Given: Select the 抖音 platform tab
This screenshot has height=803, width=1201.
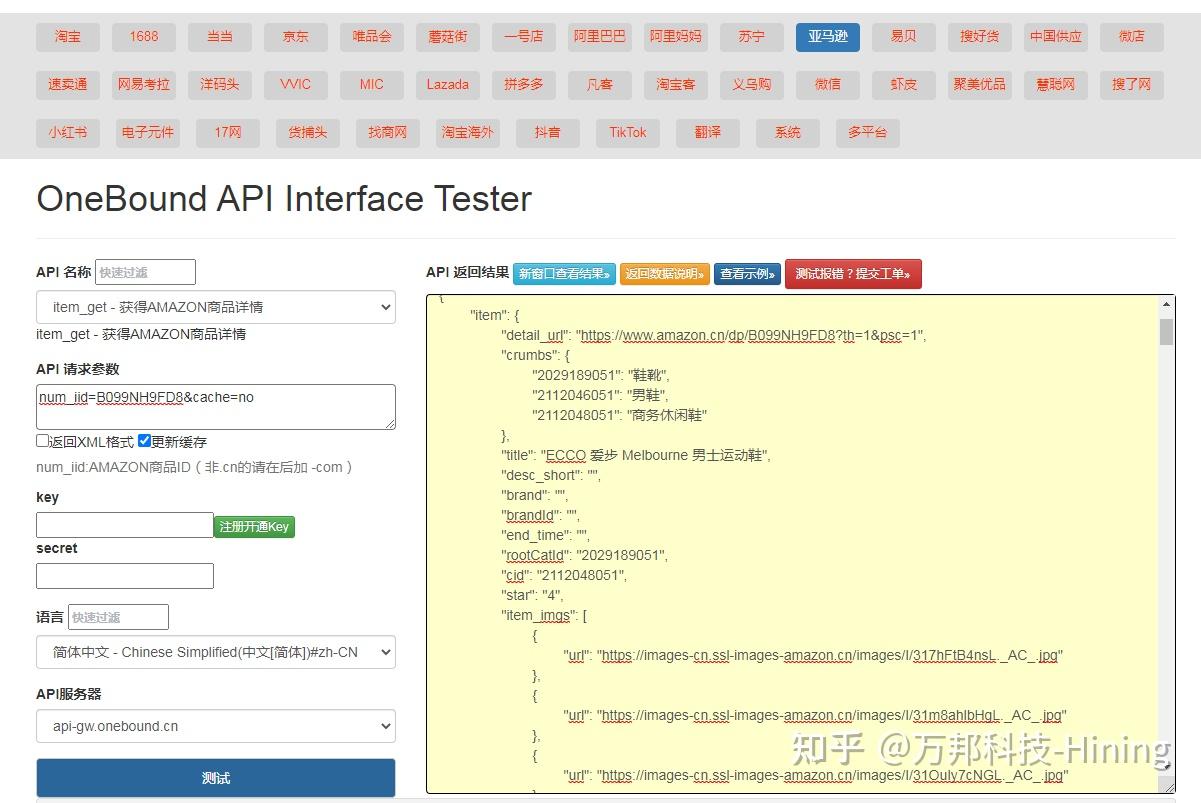Looking at the screenshot, I should (547, 131).
